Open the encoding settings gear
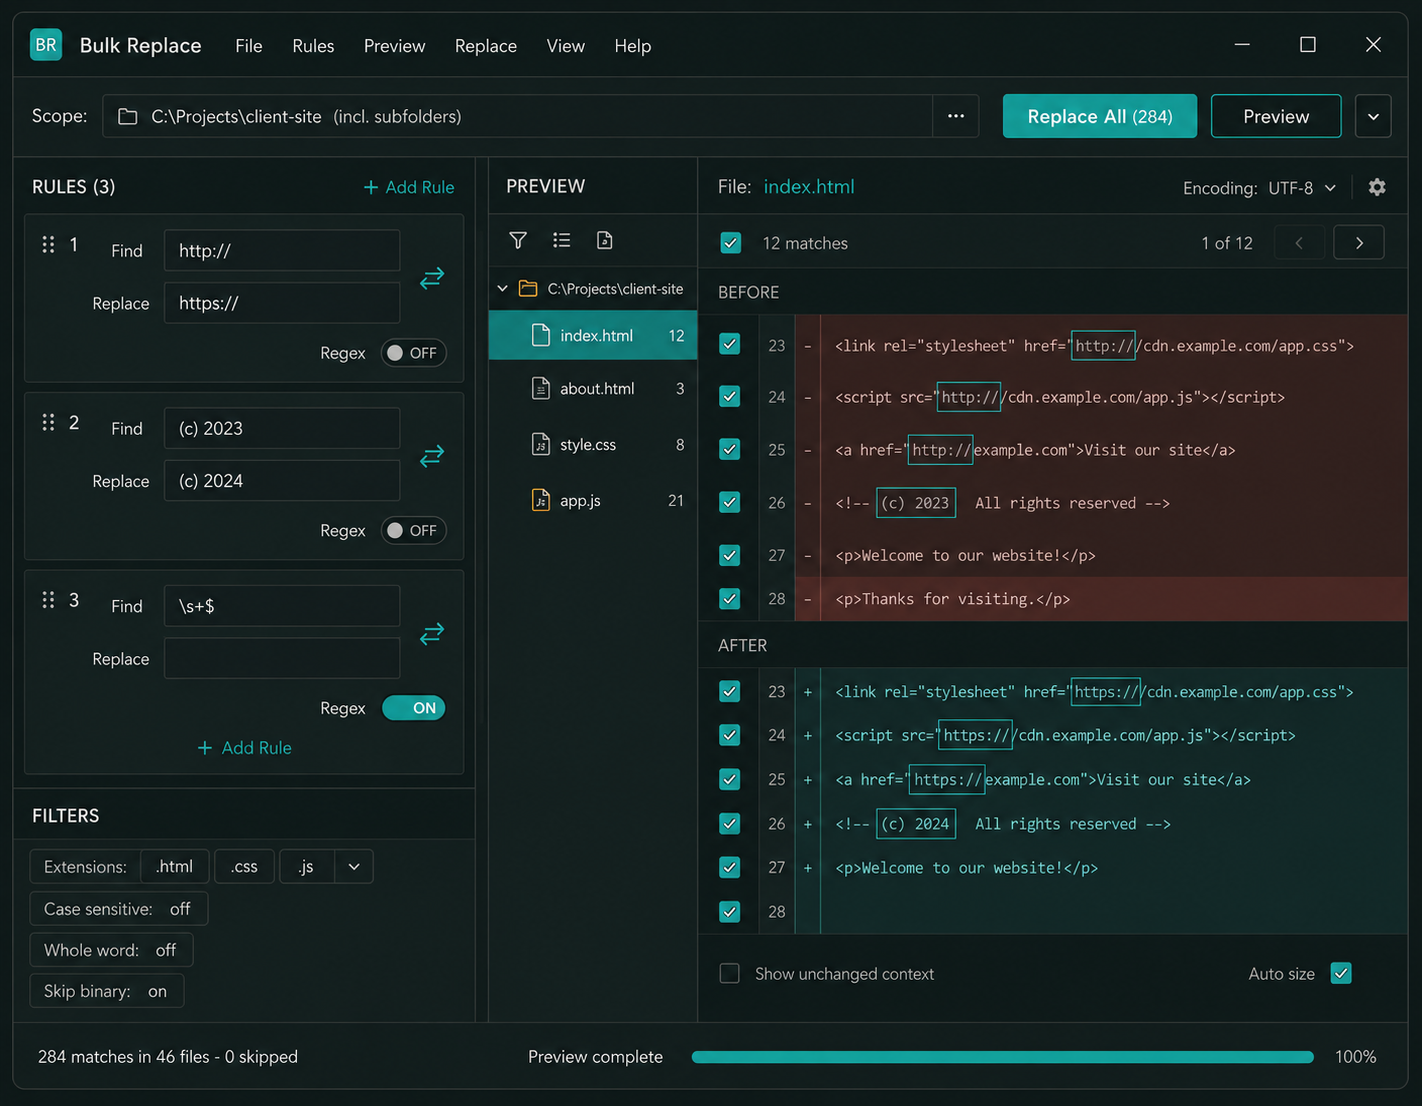1422x1106 pixels. pos(1377,187)
